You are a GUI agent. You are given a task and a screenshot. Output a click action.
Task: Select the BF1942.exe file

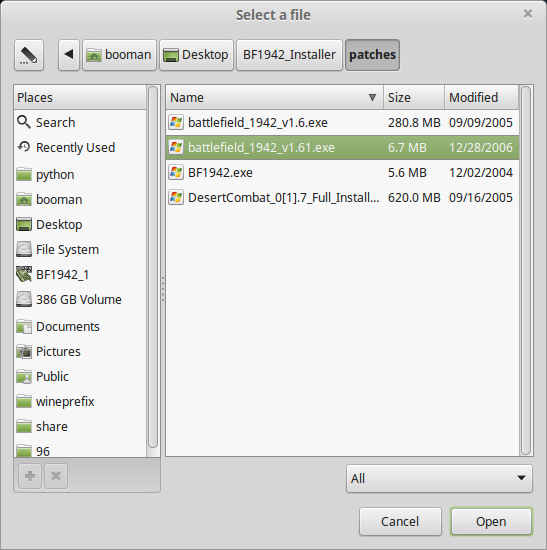(x=342, y=173)
